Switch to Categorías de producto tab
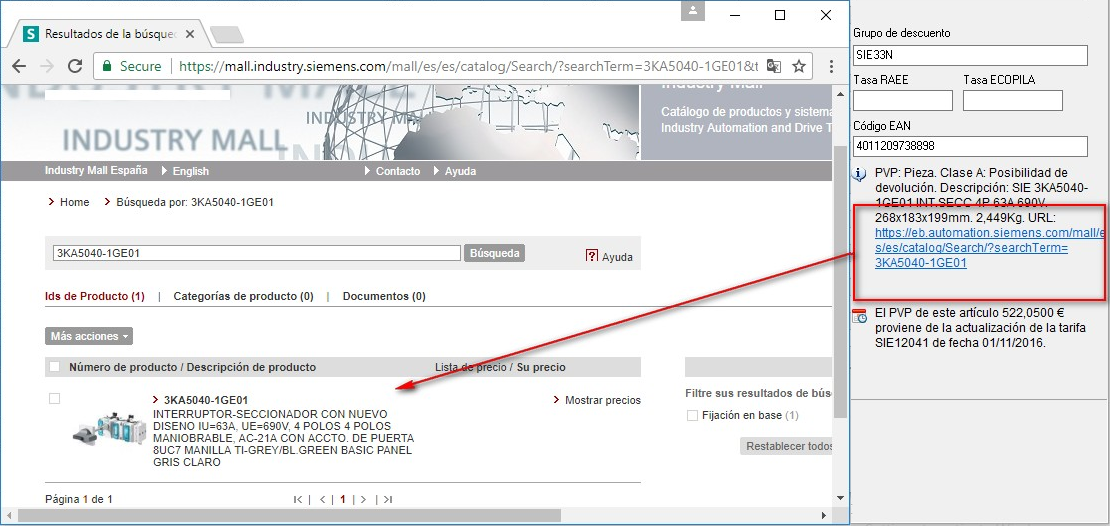Viewport: 1110px width, 526px height. click(244, 297)
